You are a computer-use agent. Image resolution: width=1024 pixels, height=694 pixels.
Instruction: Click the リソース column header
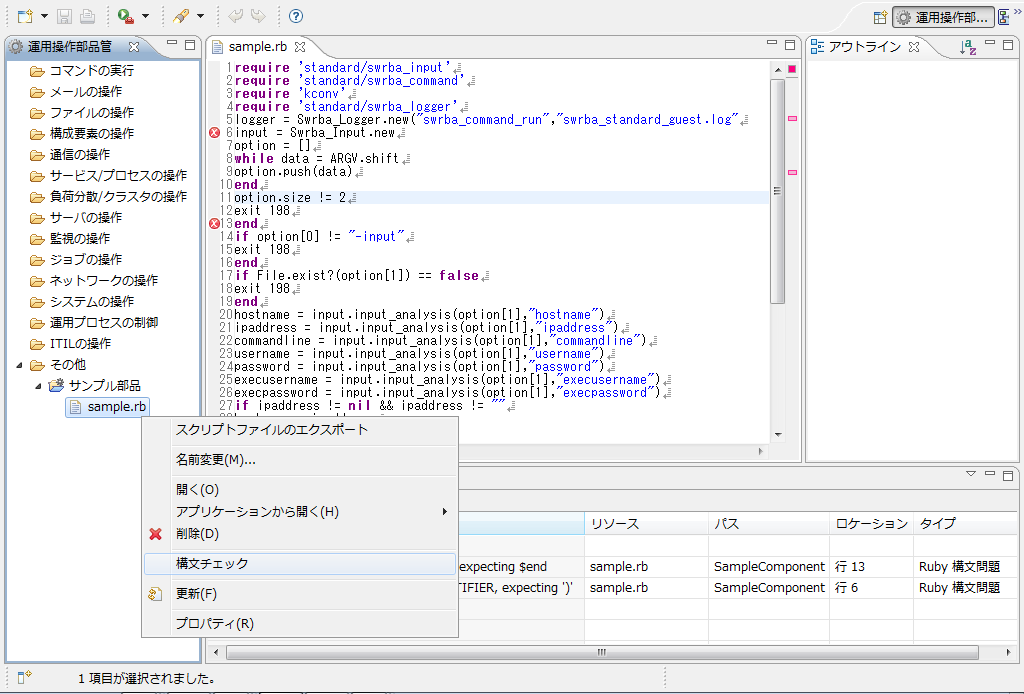(x=647, y=524)
